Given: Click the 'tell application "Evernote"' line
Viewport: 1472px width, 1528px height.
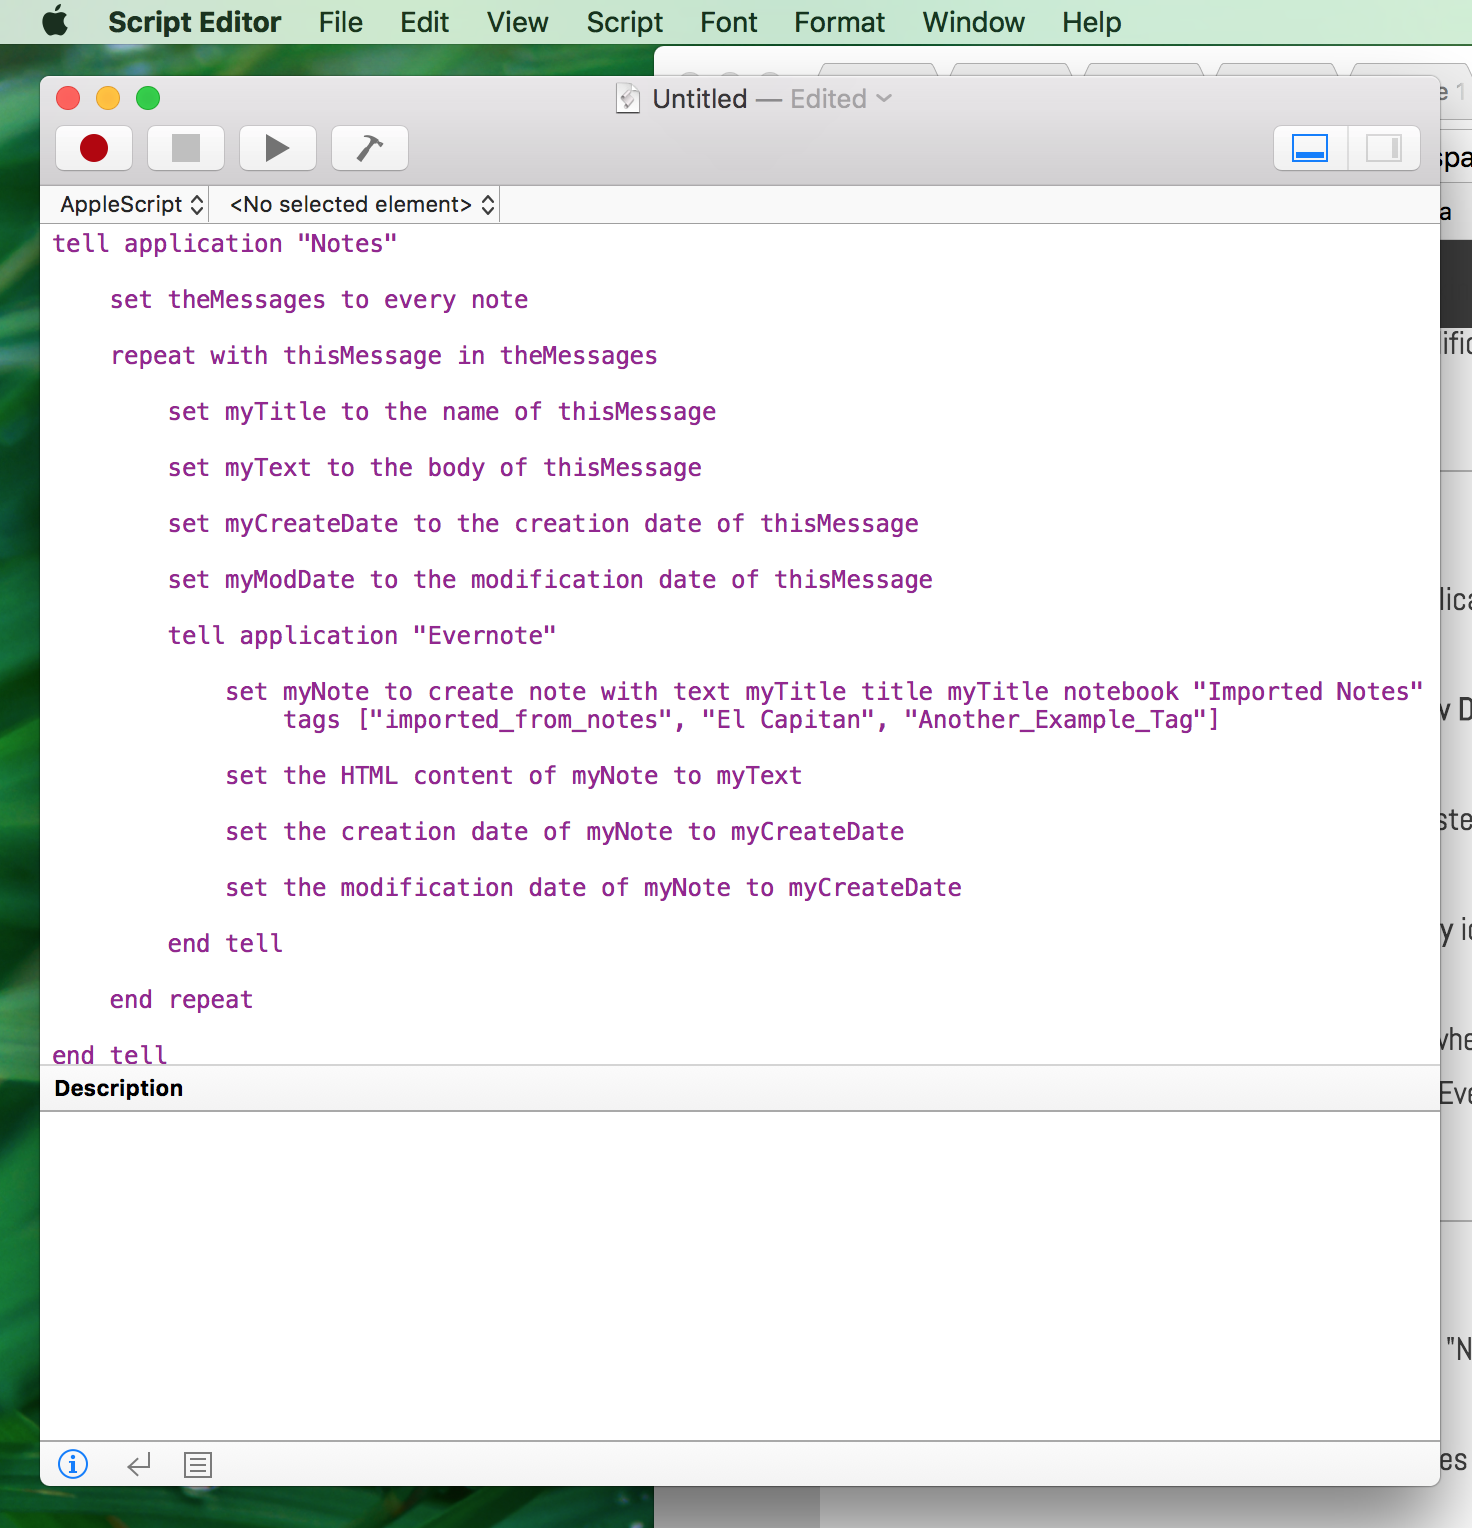Looking at the screenshot, I should tap(362, 635).
